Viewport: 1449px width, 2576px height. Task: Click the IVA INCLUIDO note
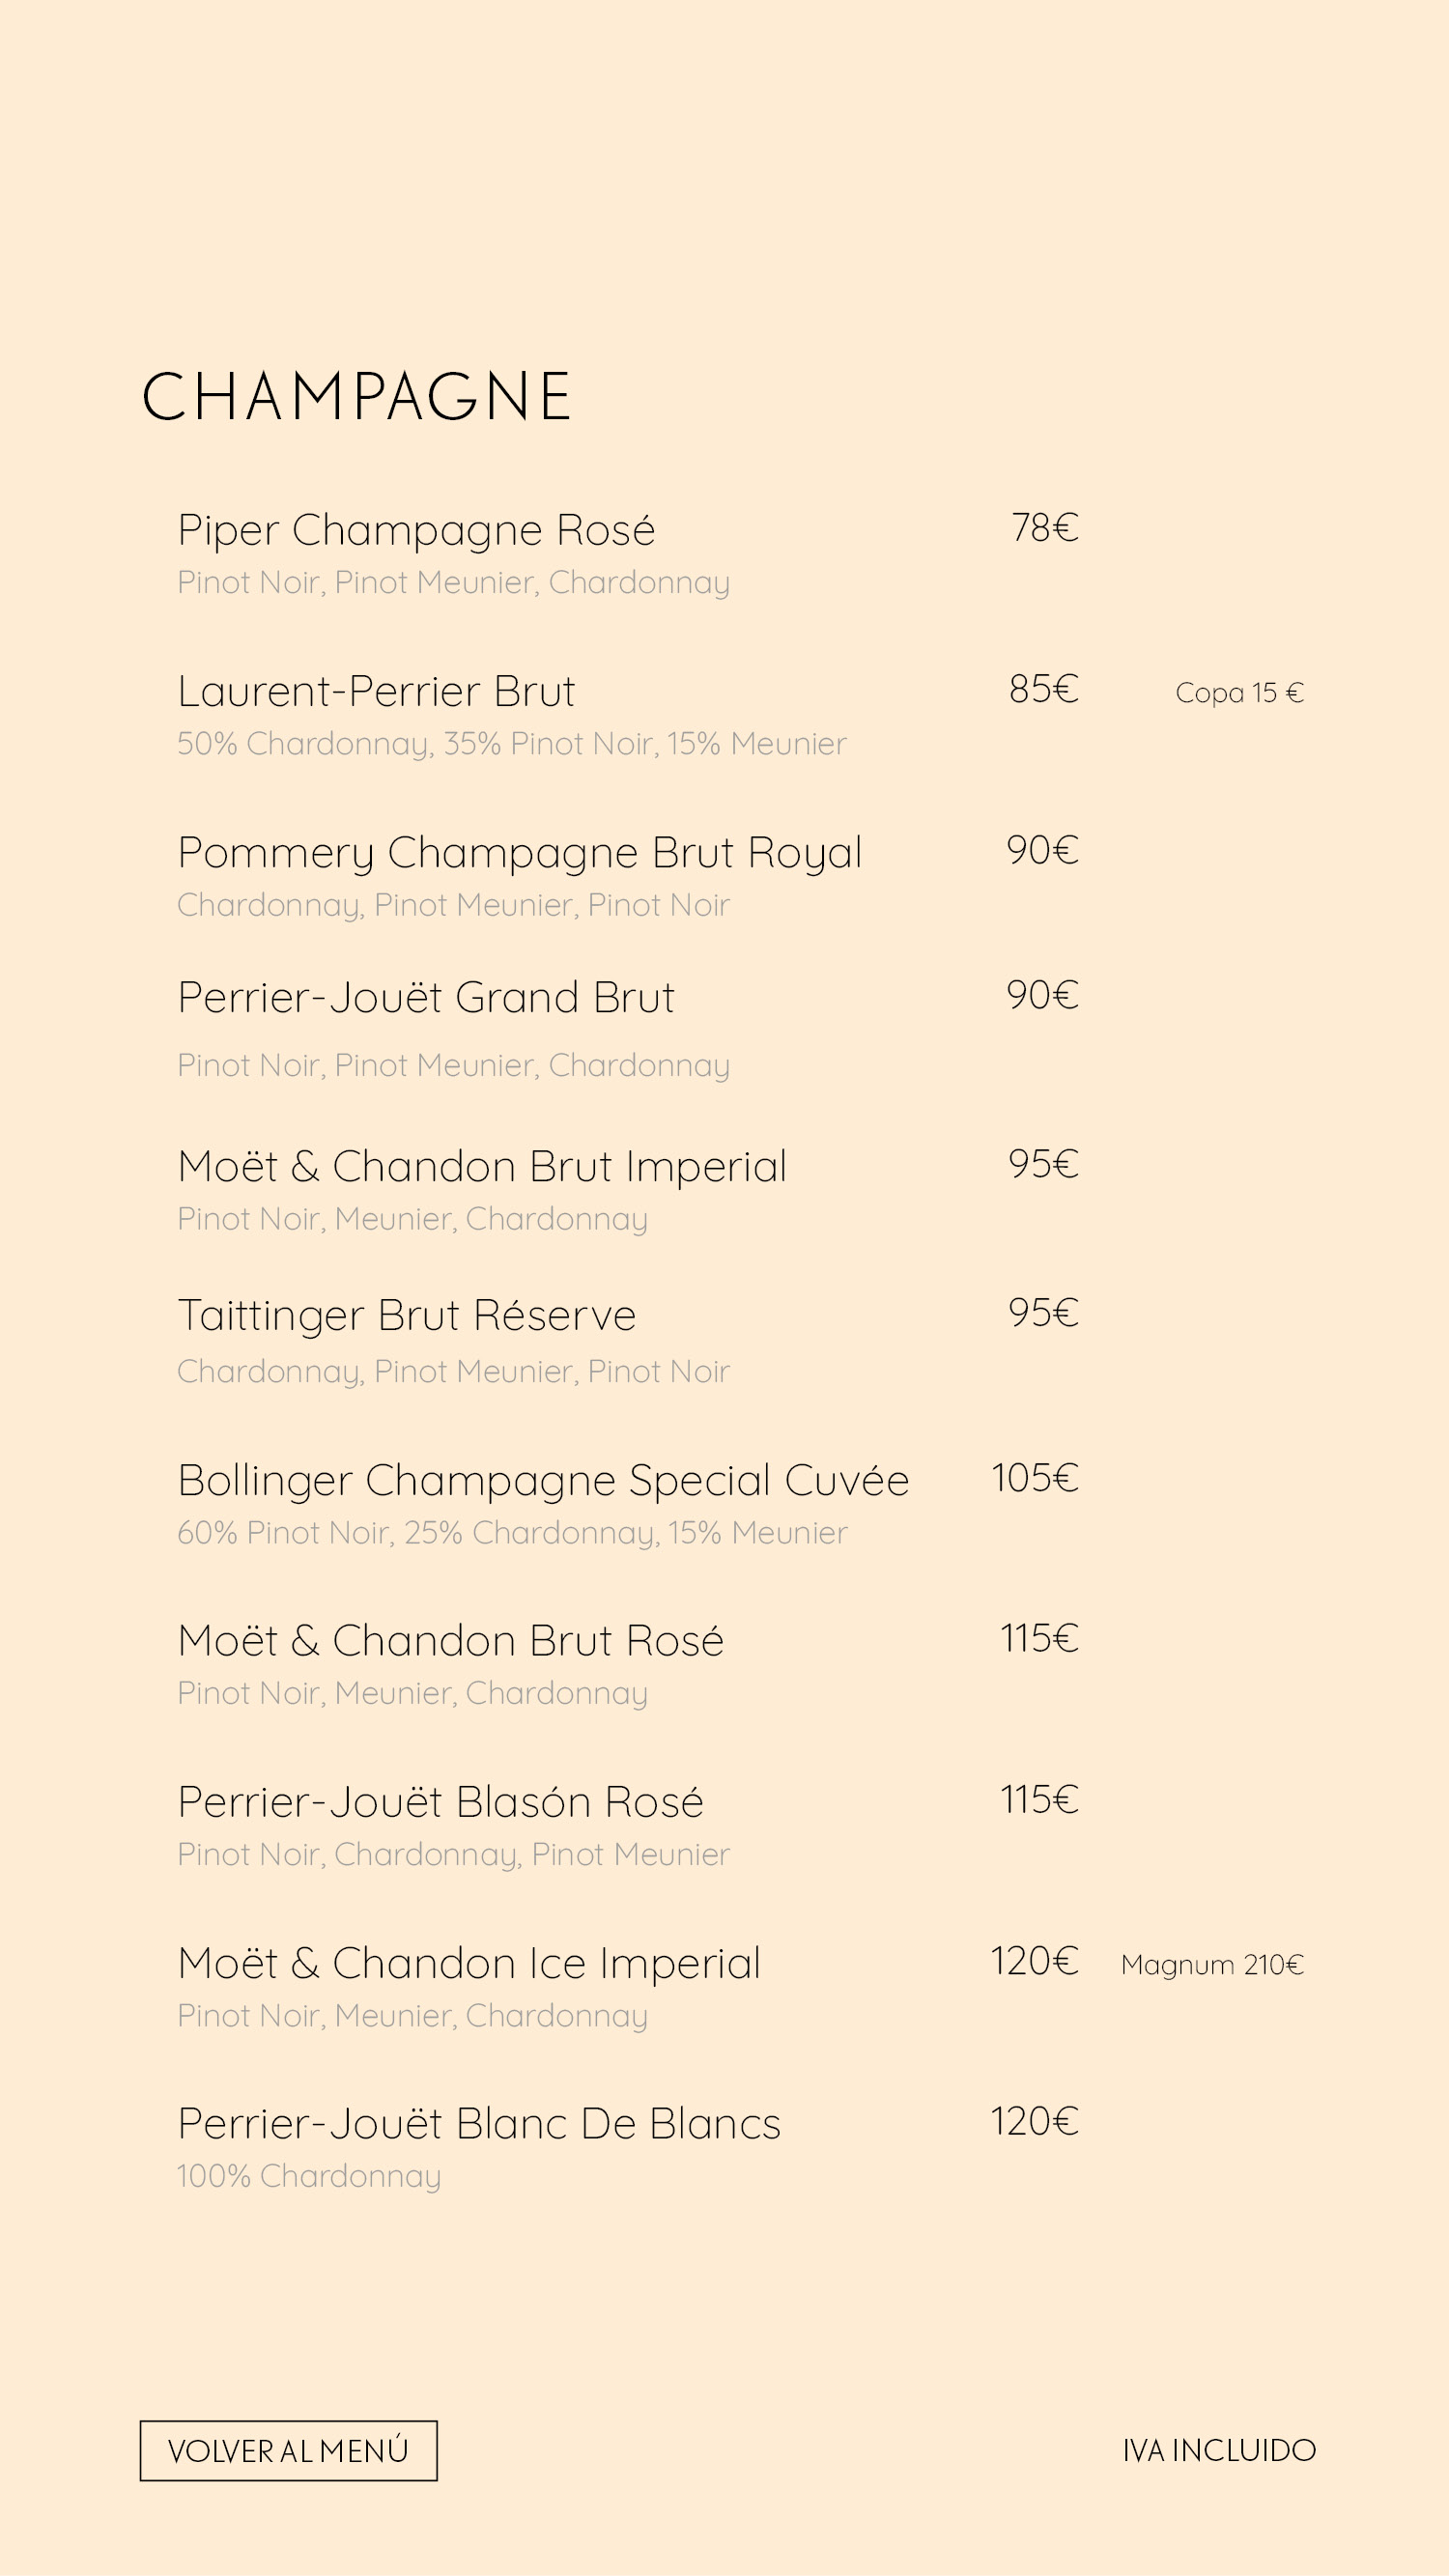pyautogui.click(x=1219, y=2450)
